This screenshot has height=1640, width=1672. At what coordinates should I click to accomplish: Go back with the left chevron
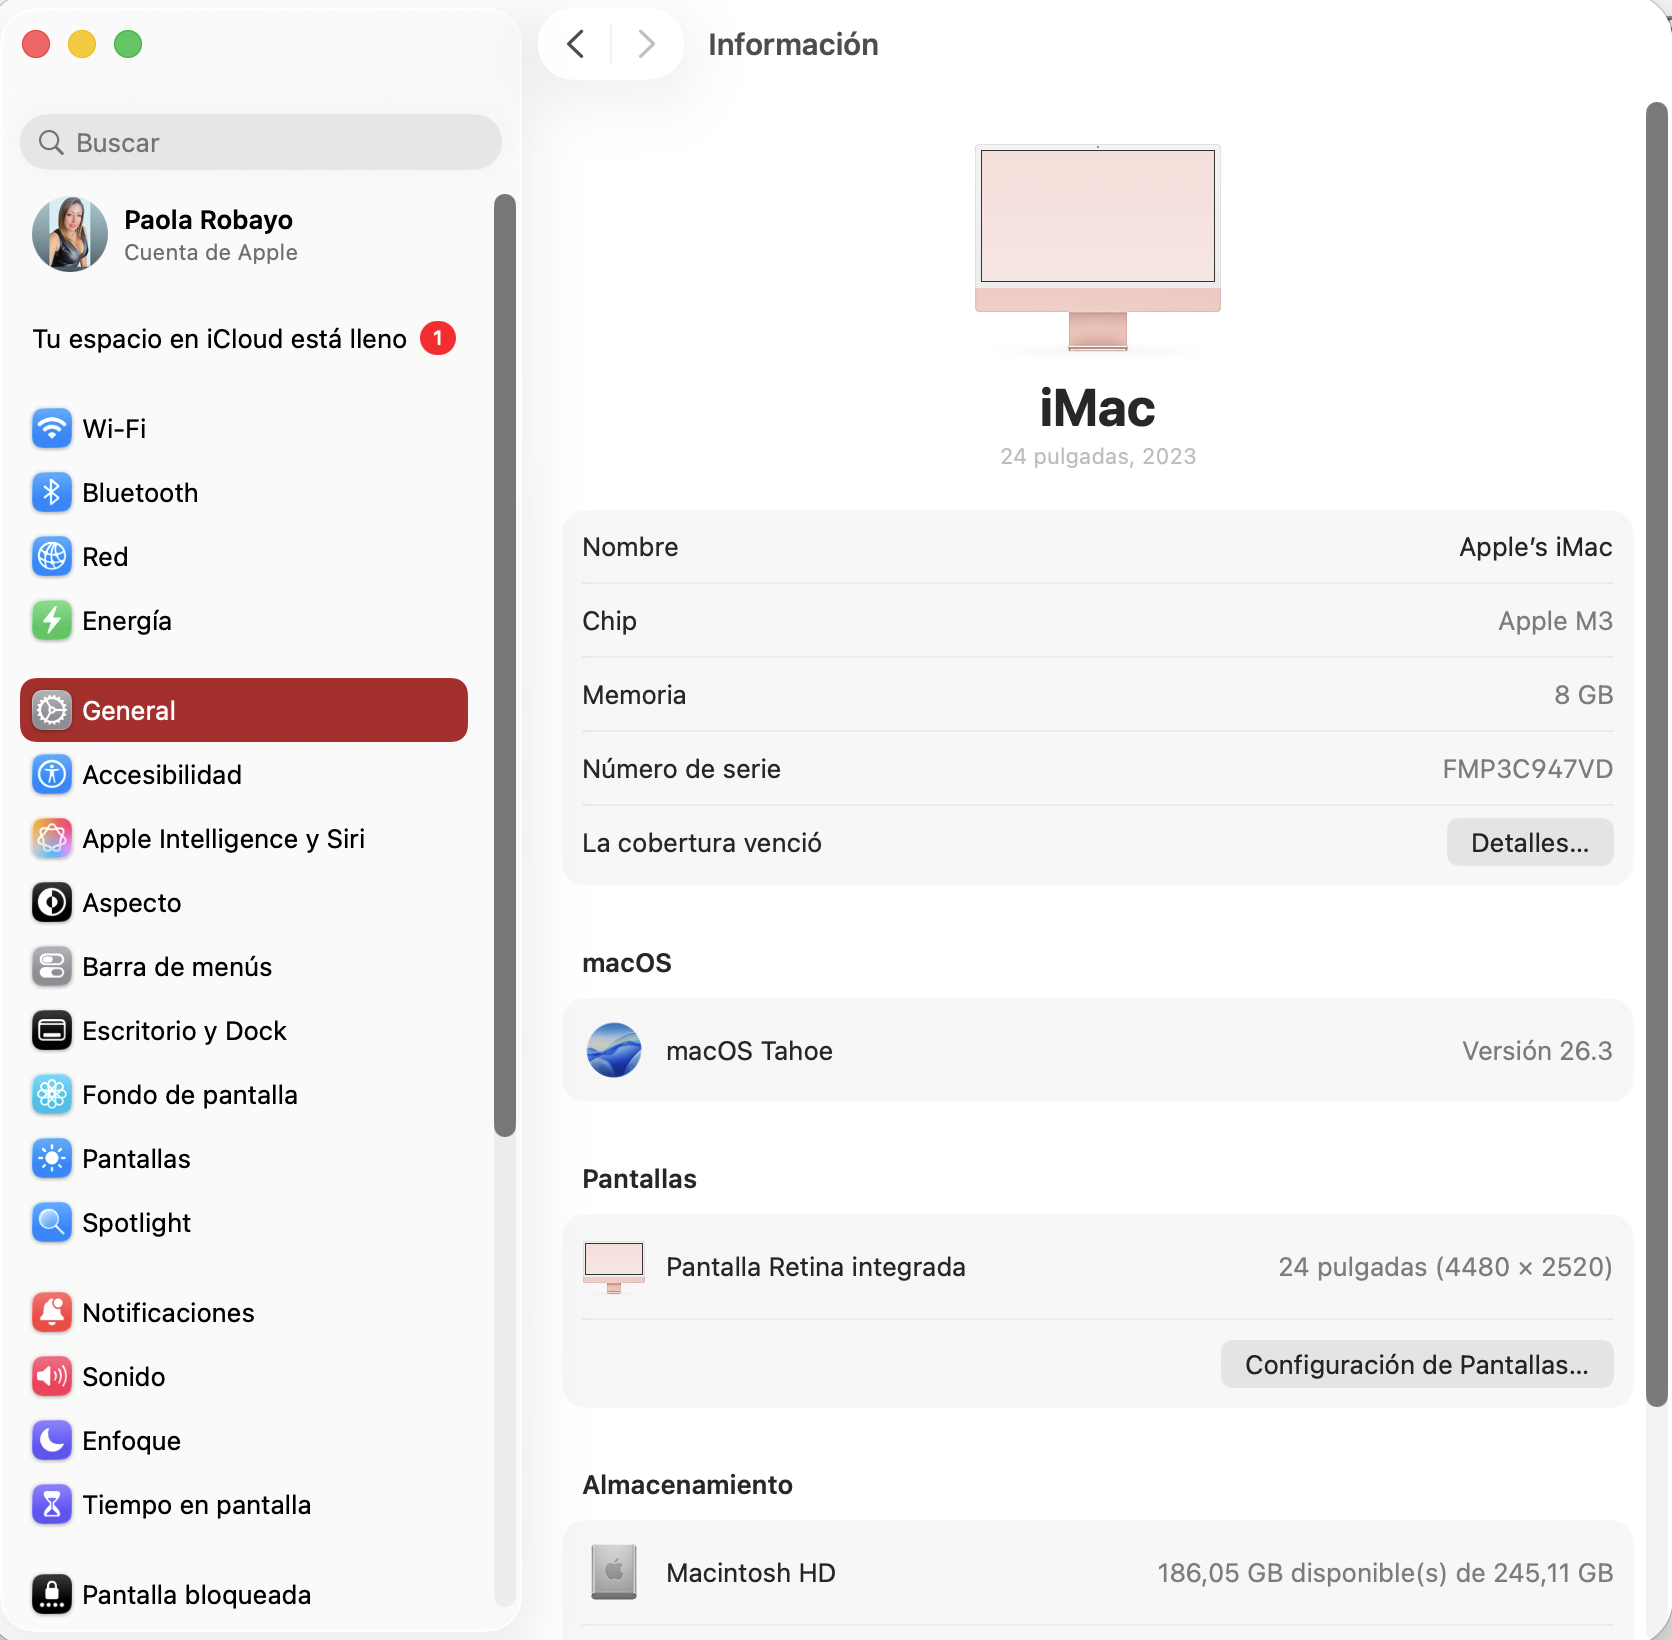tap(576, 44)
